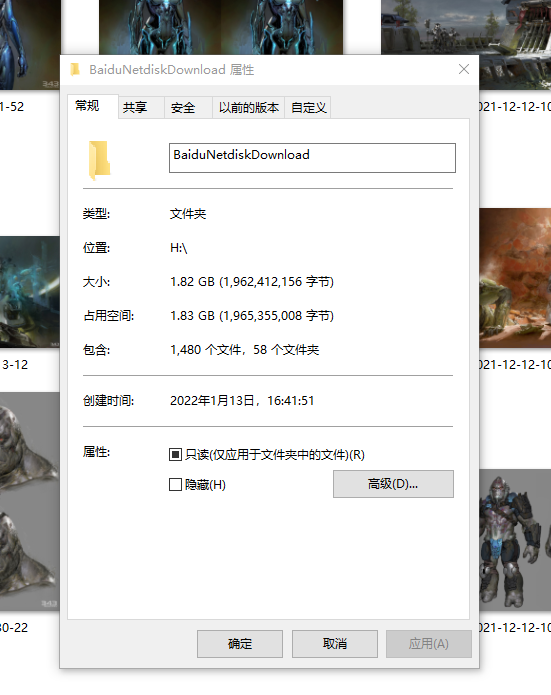Image resolution: width=551 pixels, height=695 pixels.
Task: Toggle the read-only (只读) checkbox
Action: tap(176, 454)
